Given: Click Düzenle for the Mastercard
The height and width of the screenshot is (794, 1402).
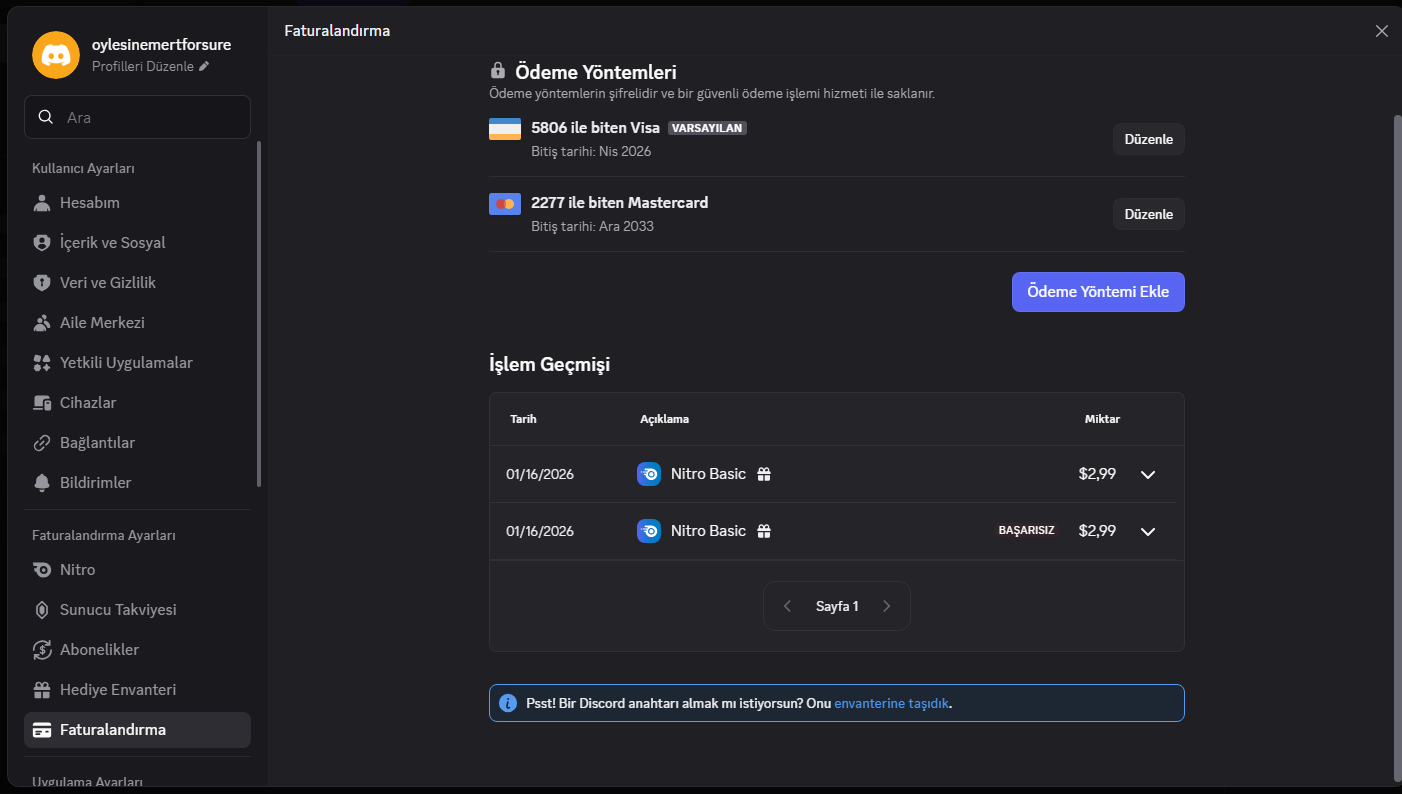Looking at the screenshot, I should coord(1148,214).
